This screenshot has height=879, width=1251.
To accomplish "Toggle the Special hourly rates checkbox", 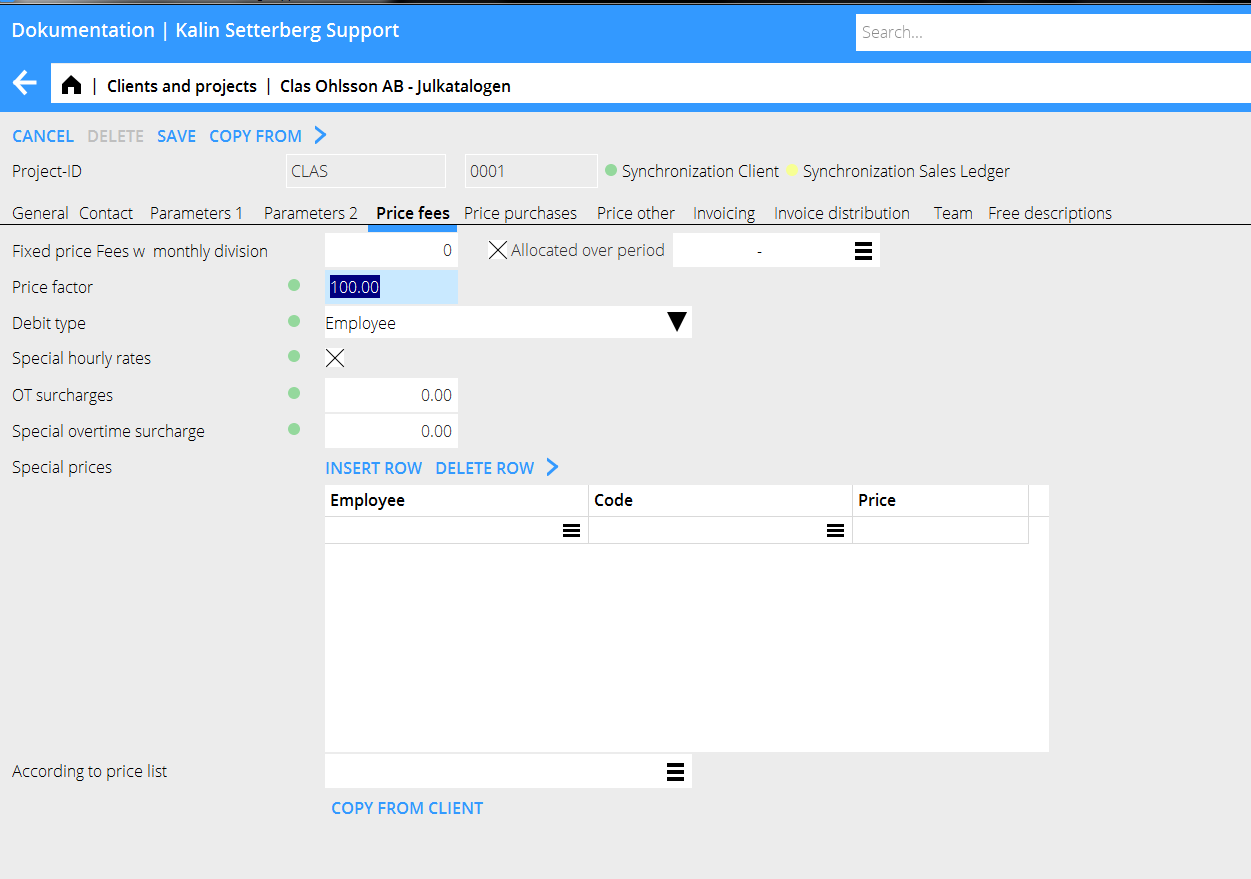I will [335, 358].
